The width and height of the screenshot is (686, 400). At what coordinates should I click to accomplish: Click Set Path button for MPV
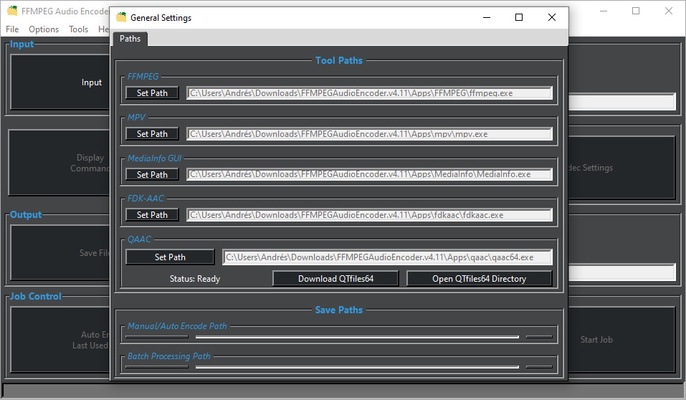coord(152,134)
